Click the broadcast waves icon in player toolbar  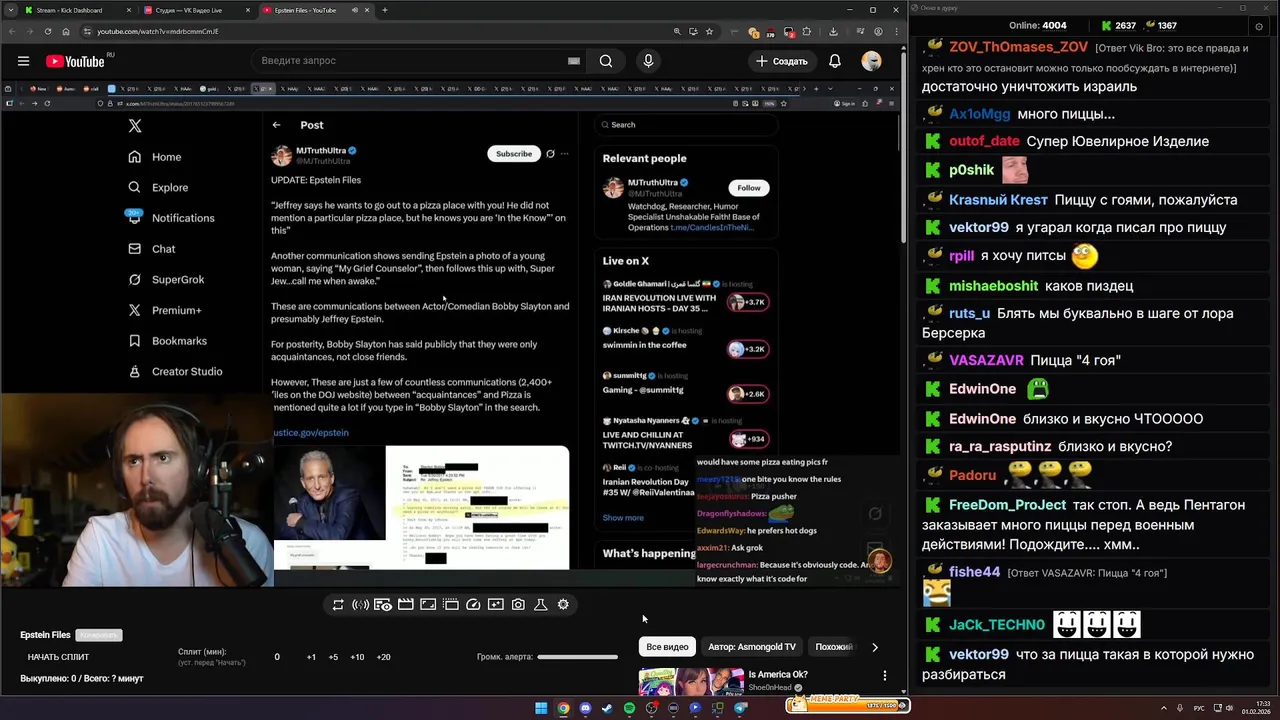click(x=360, y=605)
